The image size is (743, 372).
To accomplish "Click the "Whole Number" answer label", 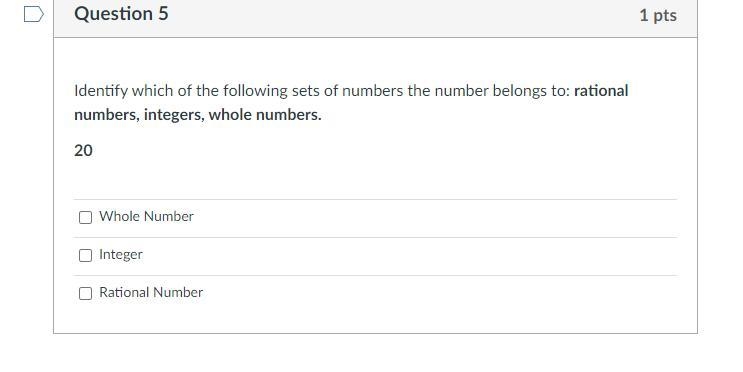I will click(146, 217).
